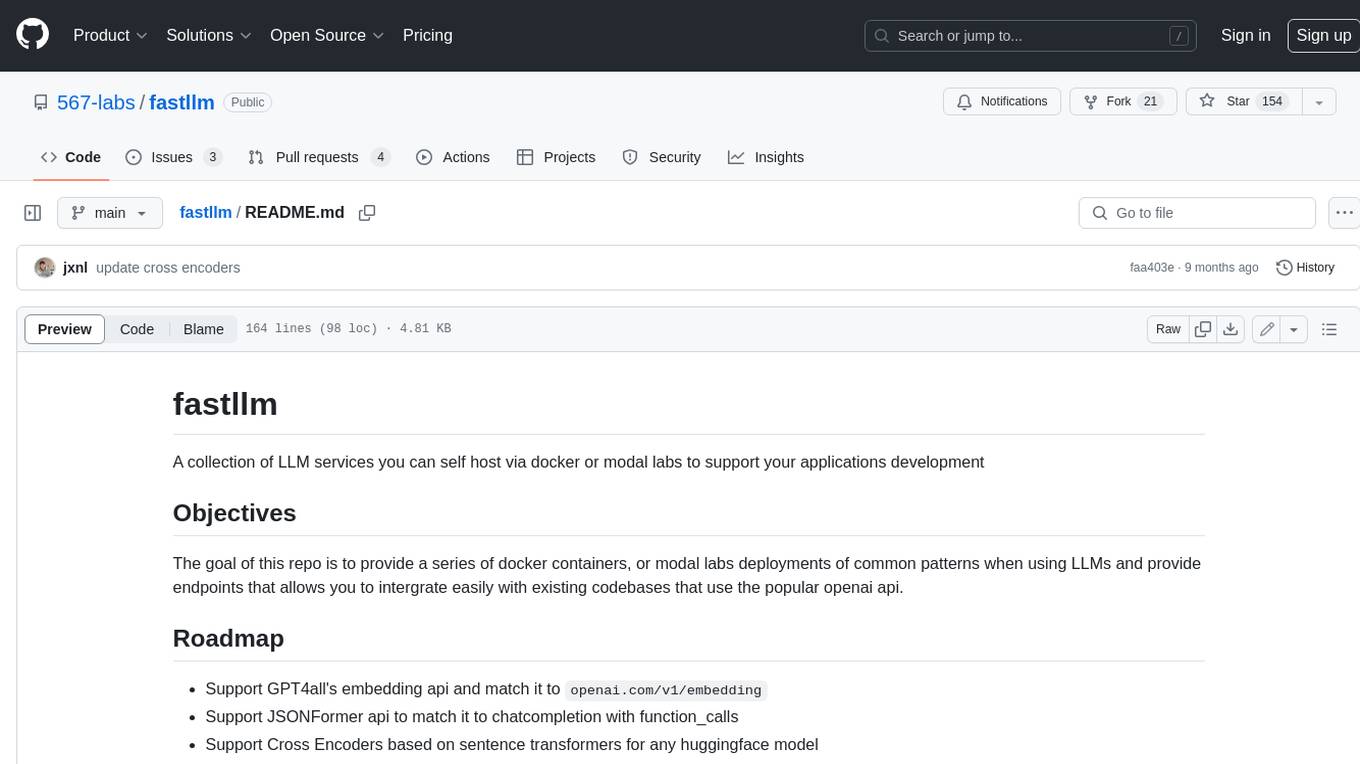Download the raw file icon
The image size is (1360, 764).
(x=1231, y=329)
